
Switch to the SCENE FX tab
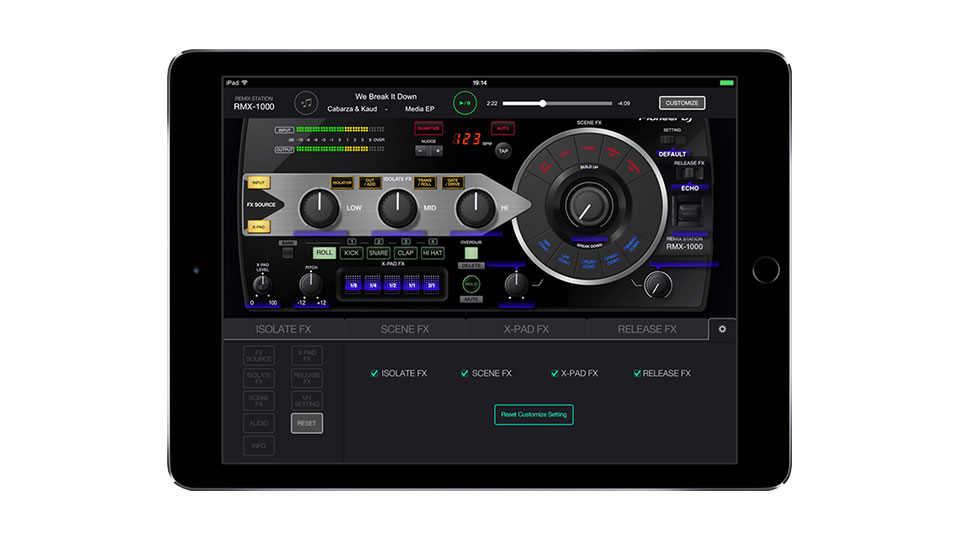coord(405,329)
